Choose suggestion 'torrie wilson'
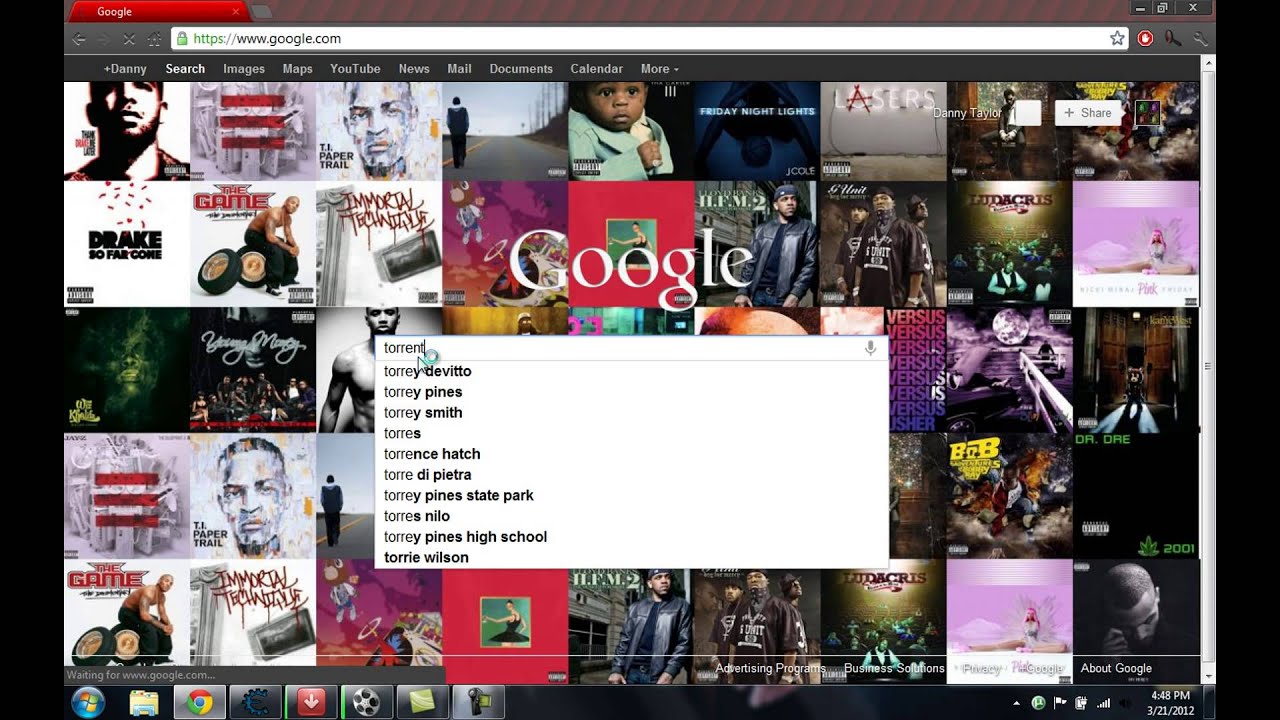The width and height of the screenshot is (1280, 720). [x=631, y=558]
